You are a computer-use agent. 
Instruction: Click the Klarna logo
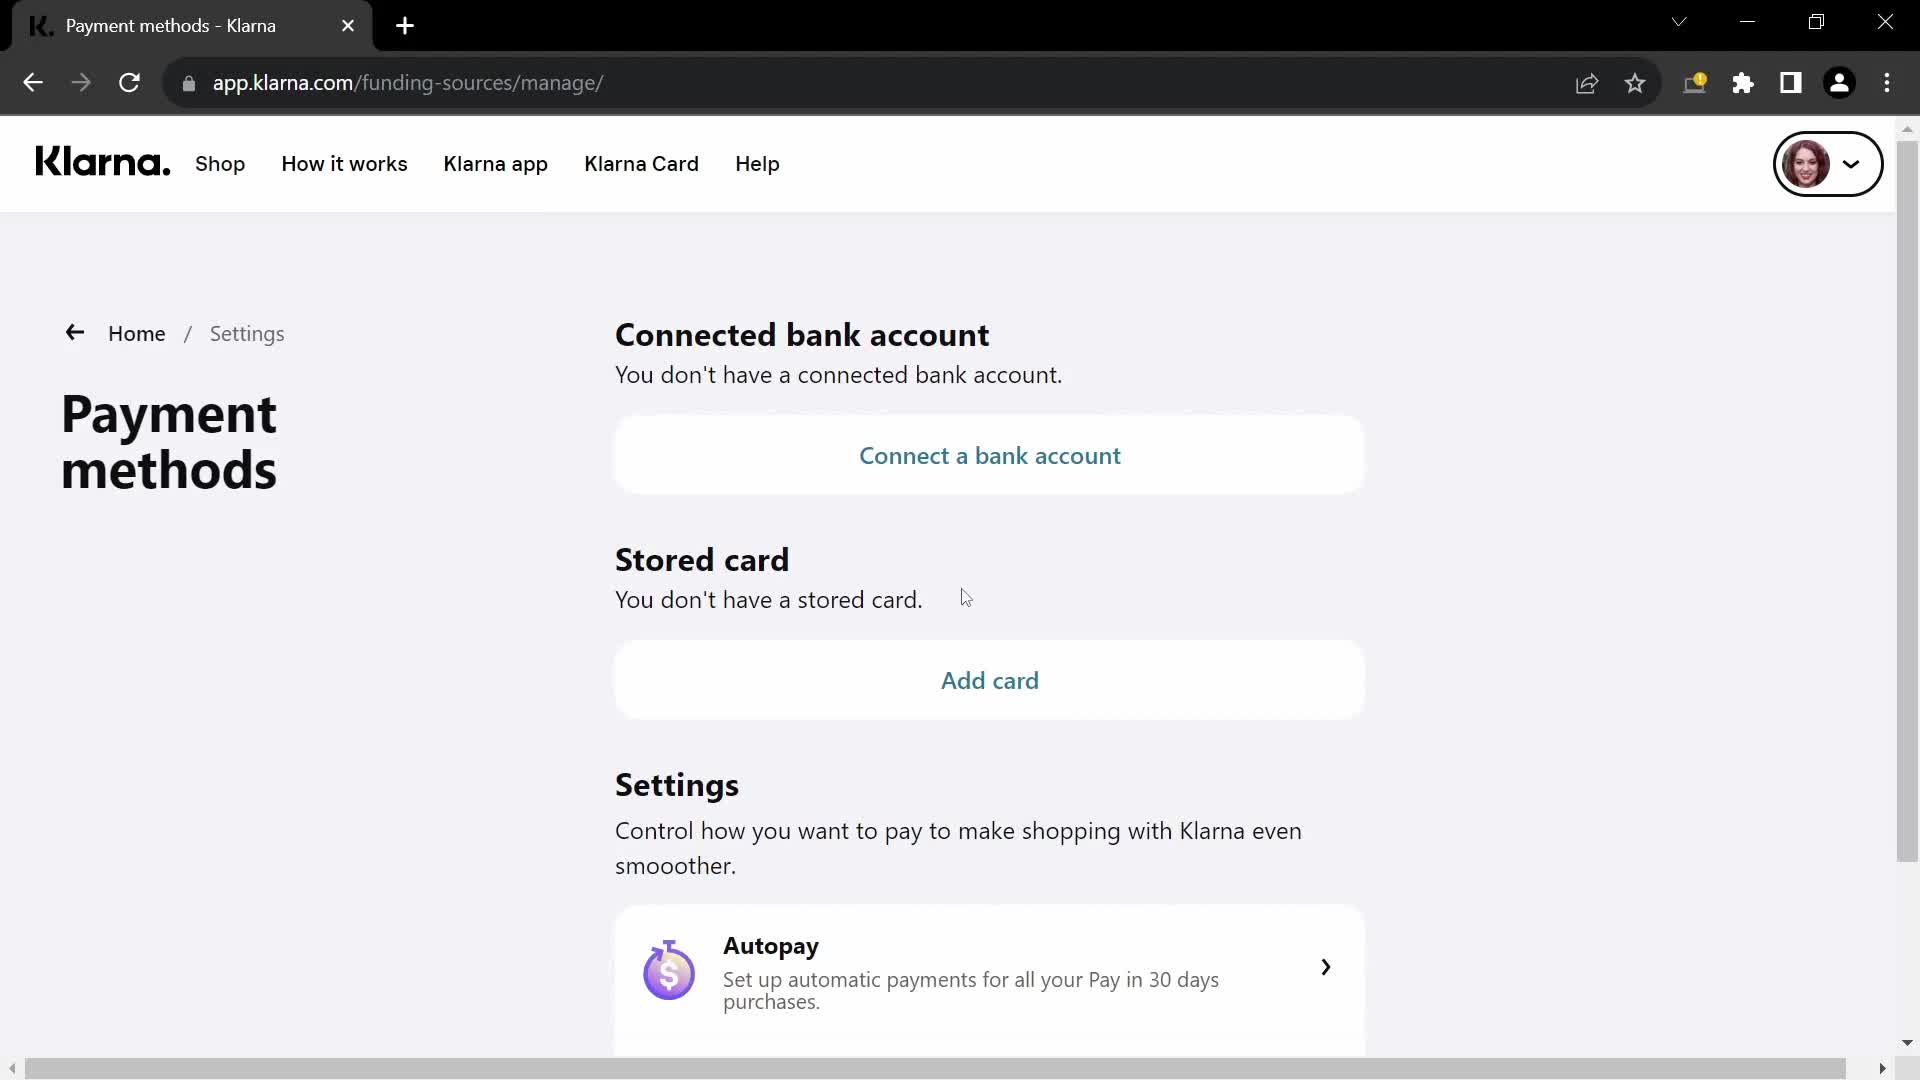[x=102, y=162]
